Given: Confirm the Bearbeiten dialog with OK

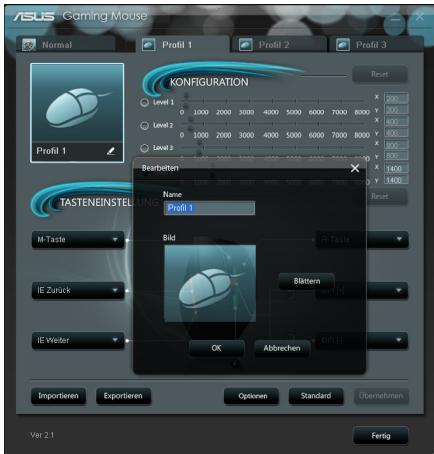Looking at the screenshot, I should pos(216,348).
